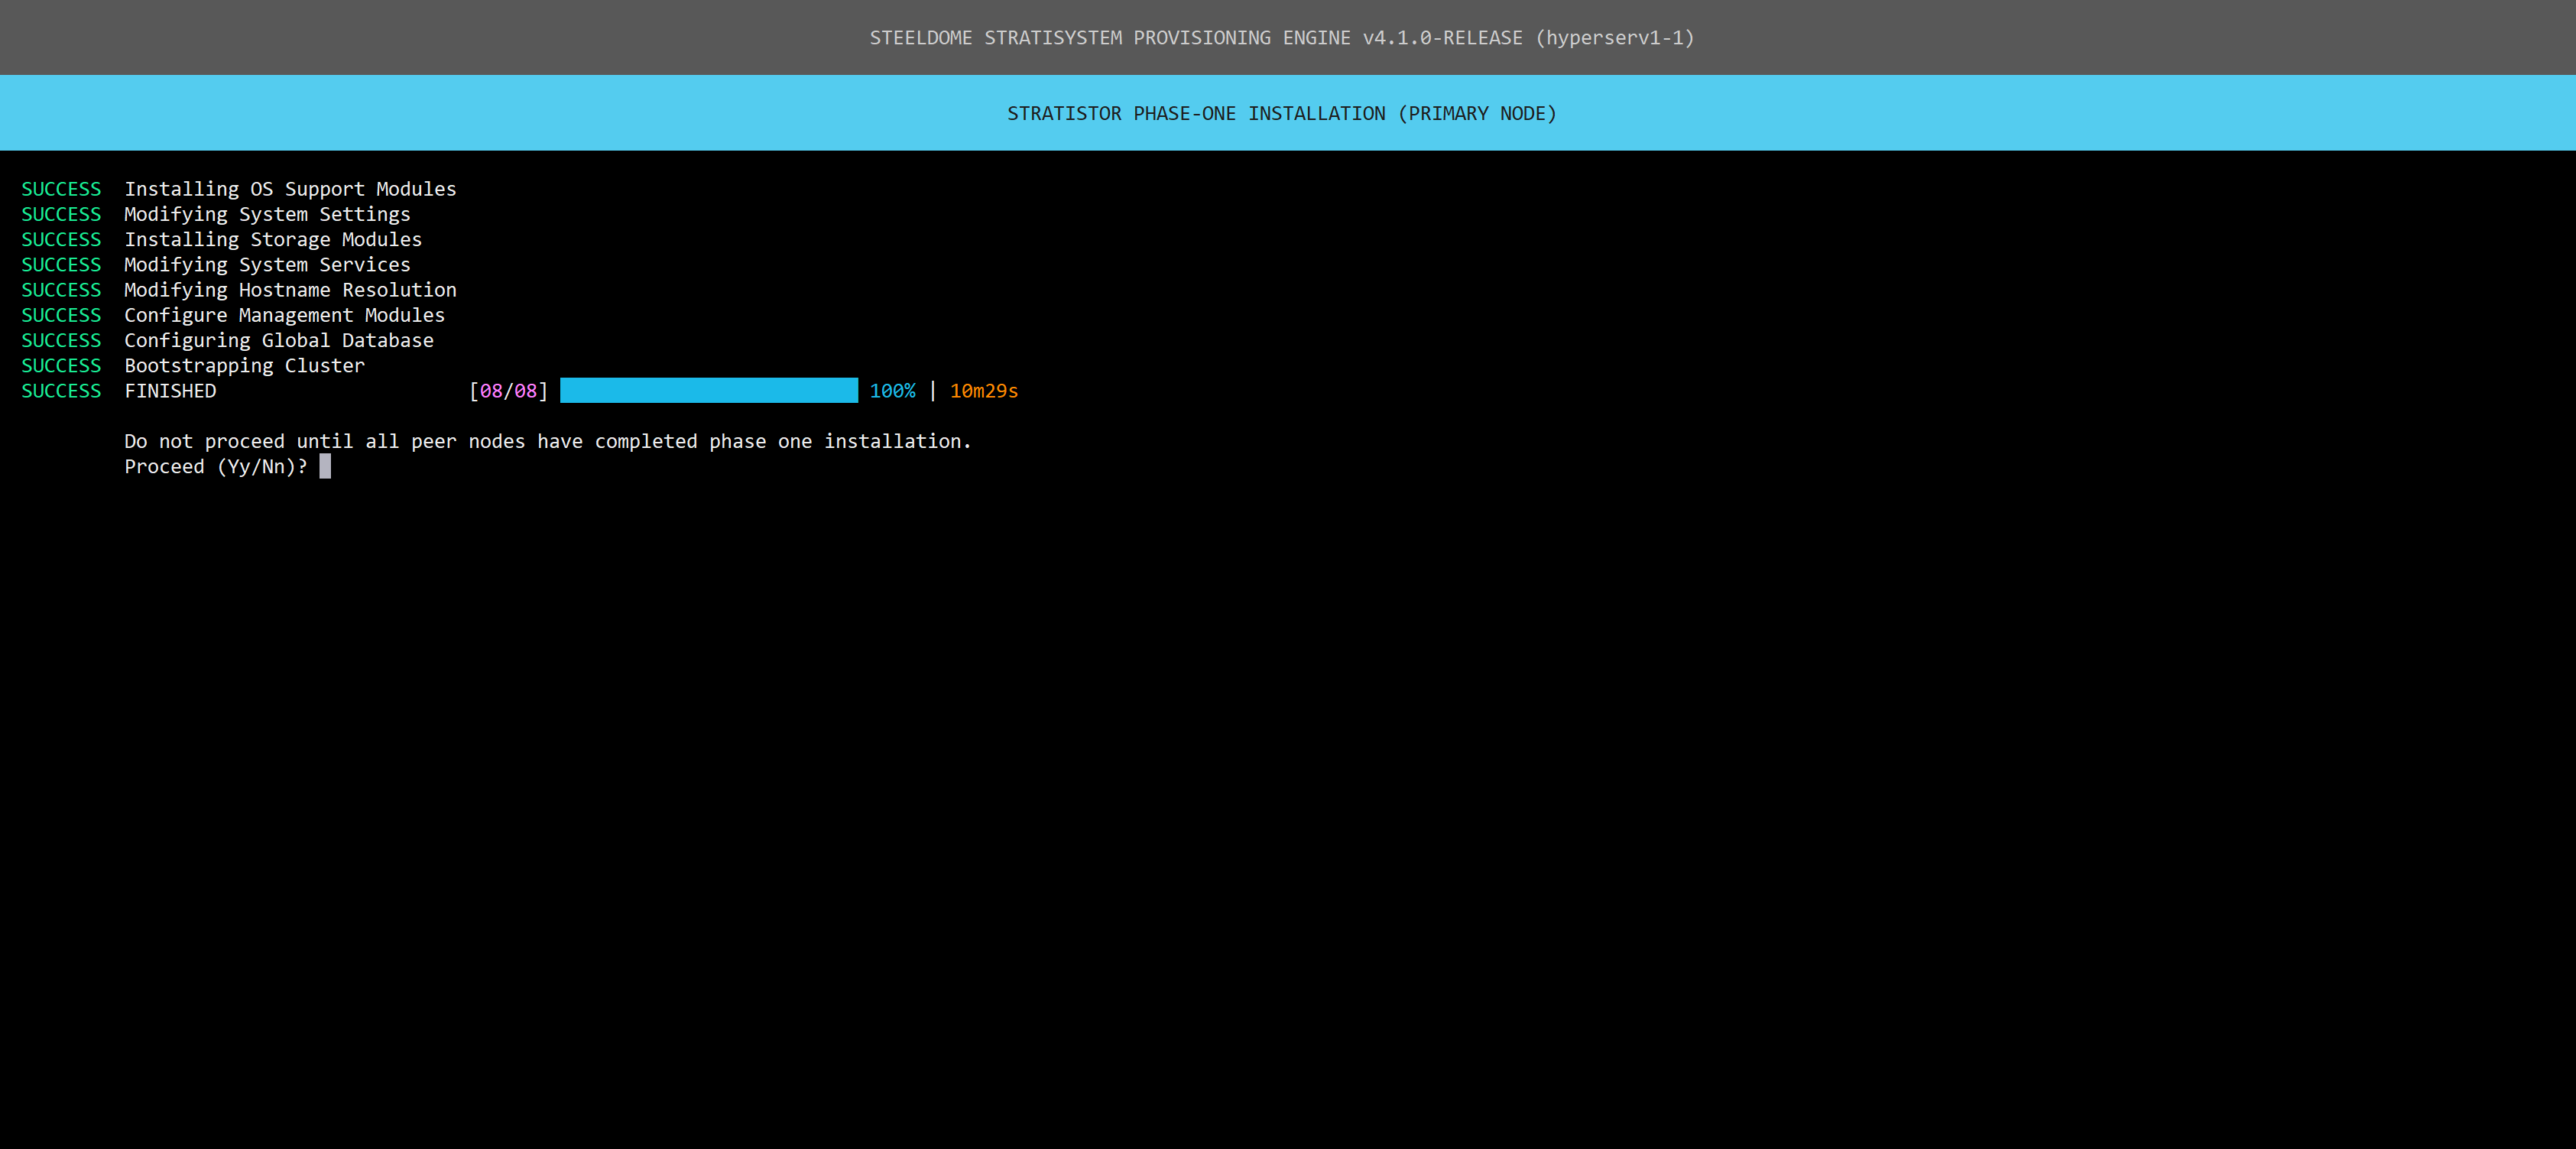This screenshot has width=2576, height=1149.
Task: Click the Installing OS Support Modules line
Action: click(x=290, y=189)
